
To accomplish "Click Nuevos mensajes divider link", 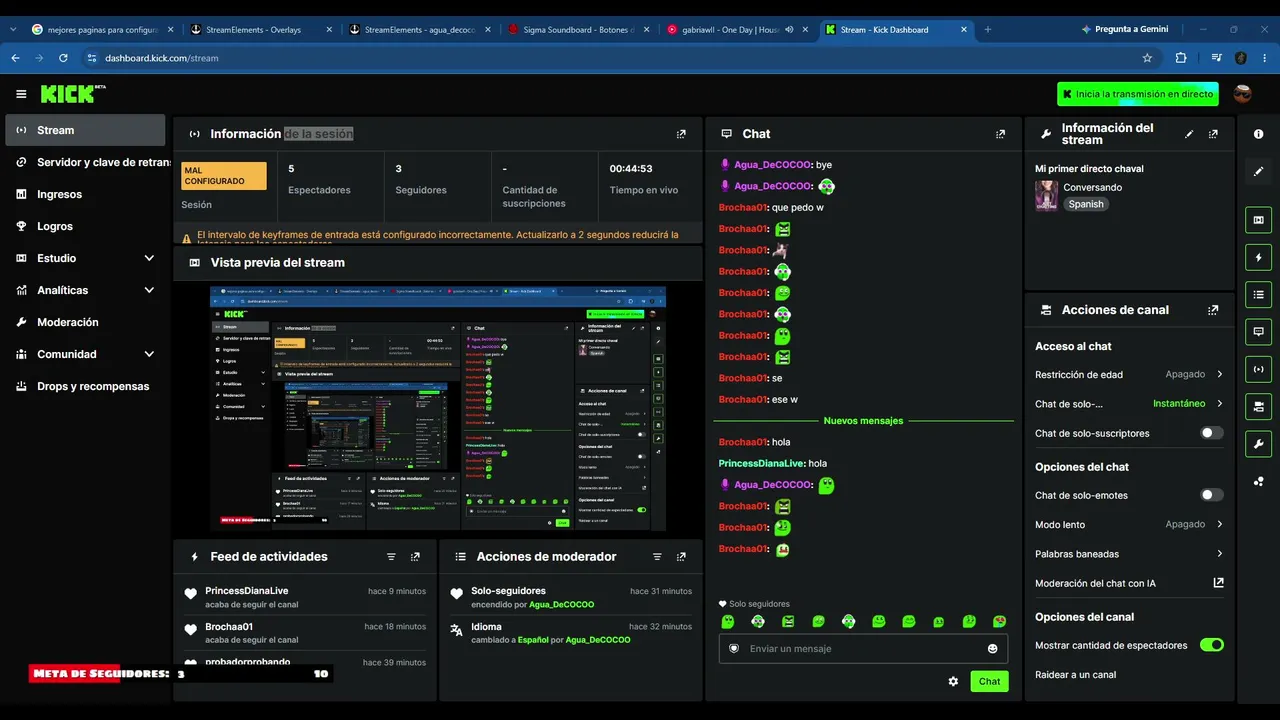I will (863, 421).
